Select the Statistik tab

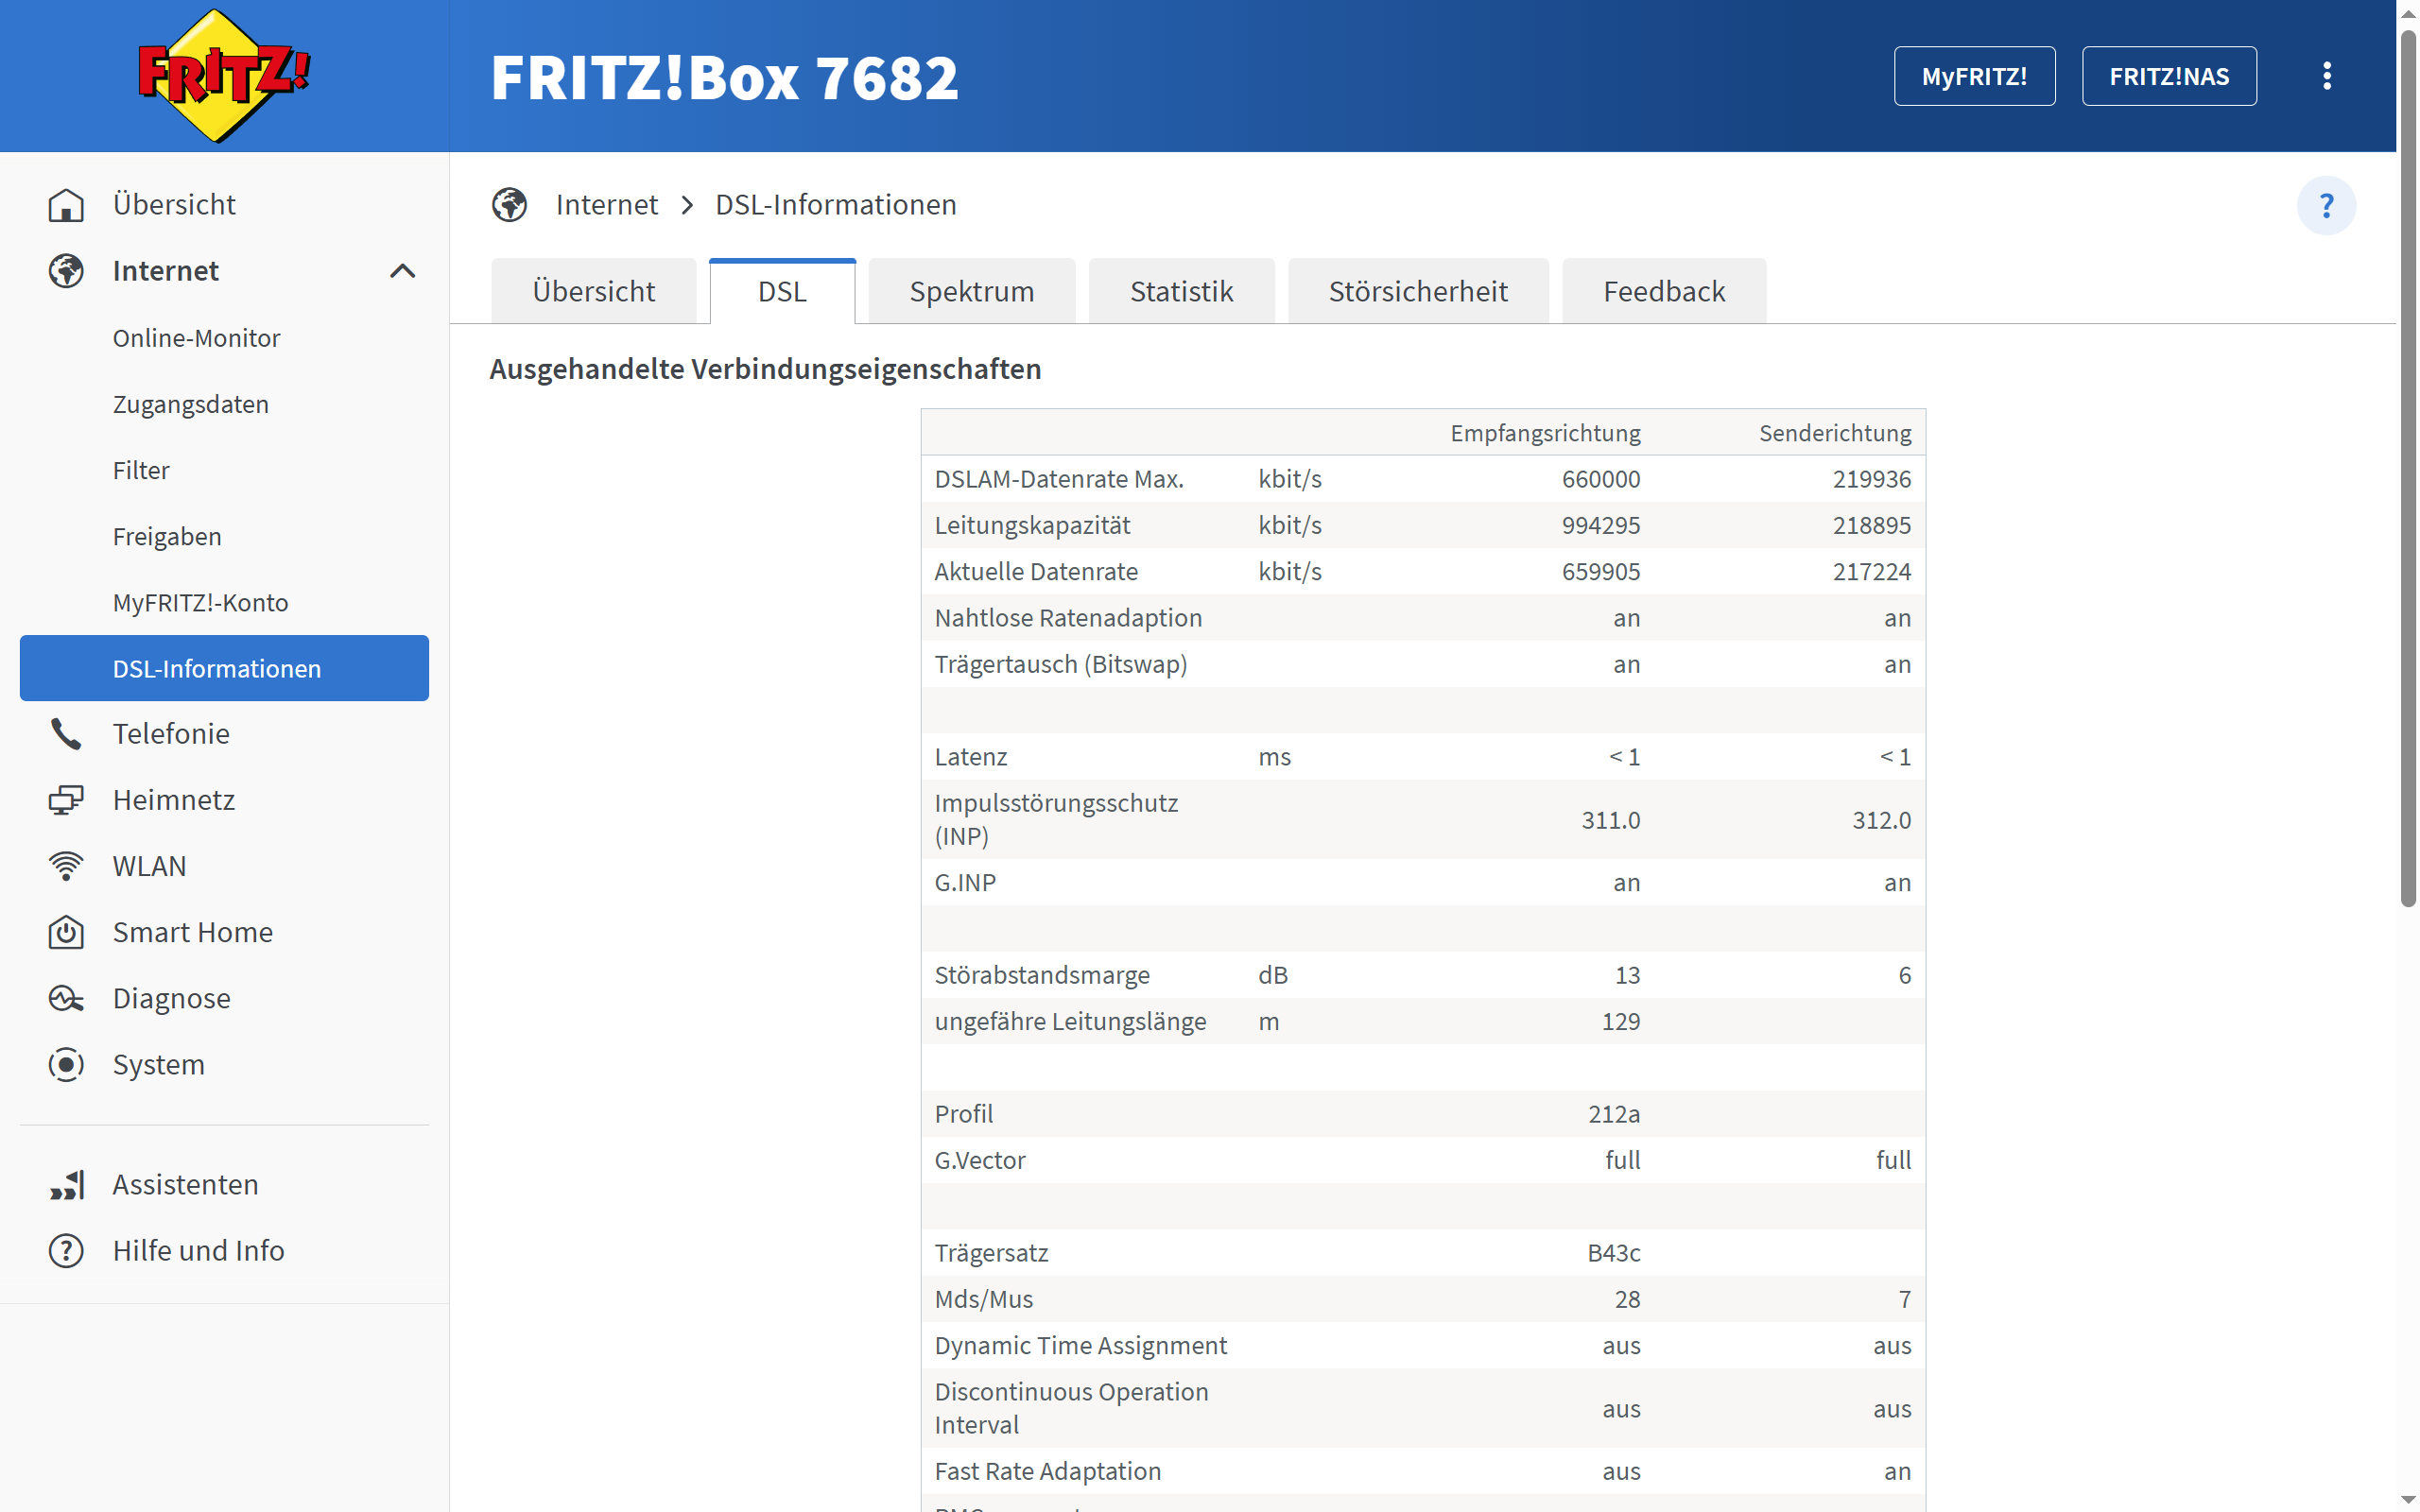(1181, 292)
